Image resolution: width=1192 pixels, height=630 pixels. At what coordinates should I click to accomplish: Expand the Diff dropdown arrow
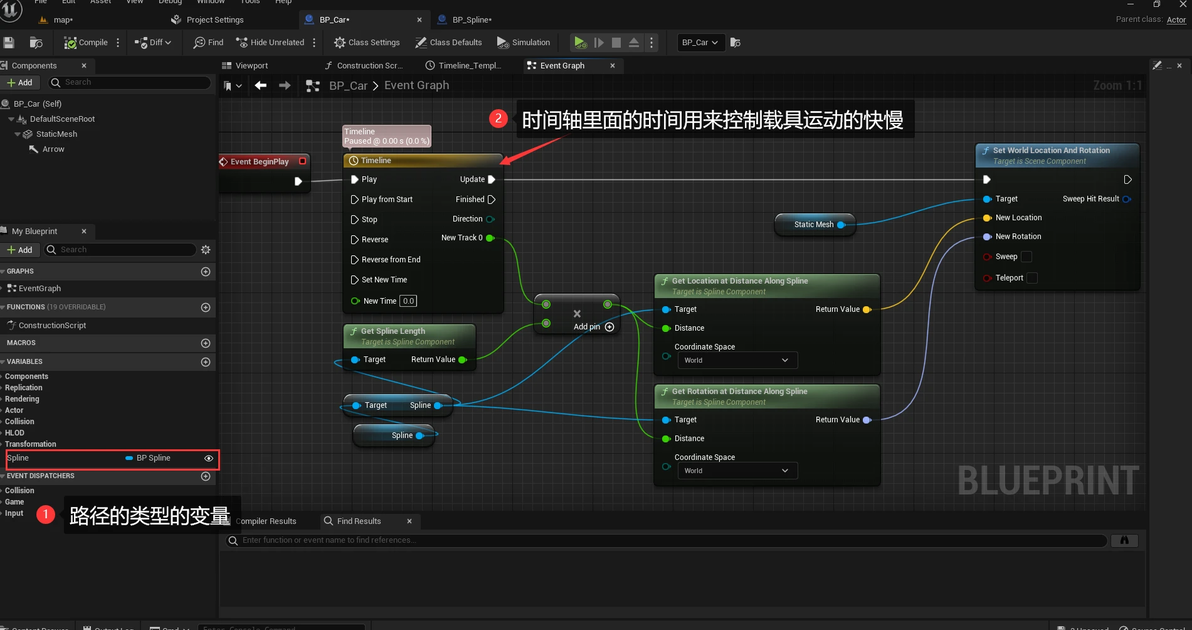tap(168, 43)
